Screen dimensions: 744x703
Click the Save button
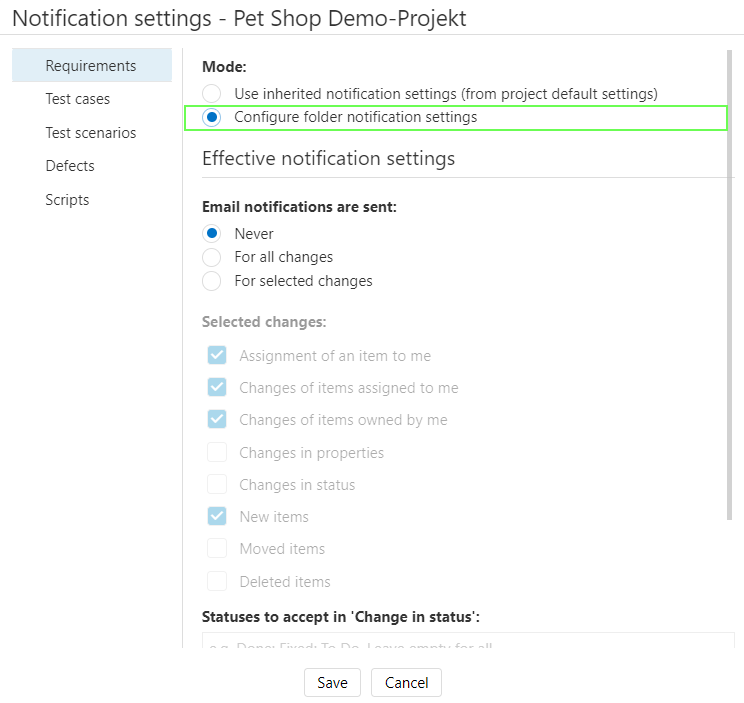point(332,683)
